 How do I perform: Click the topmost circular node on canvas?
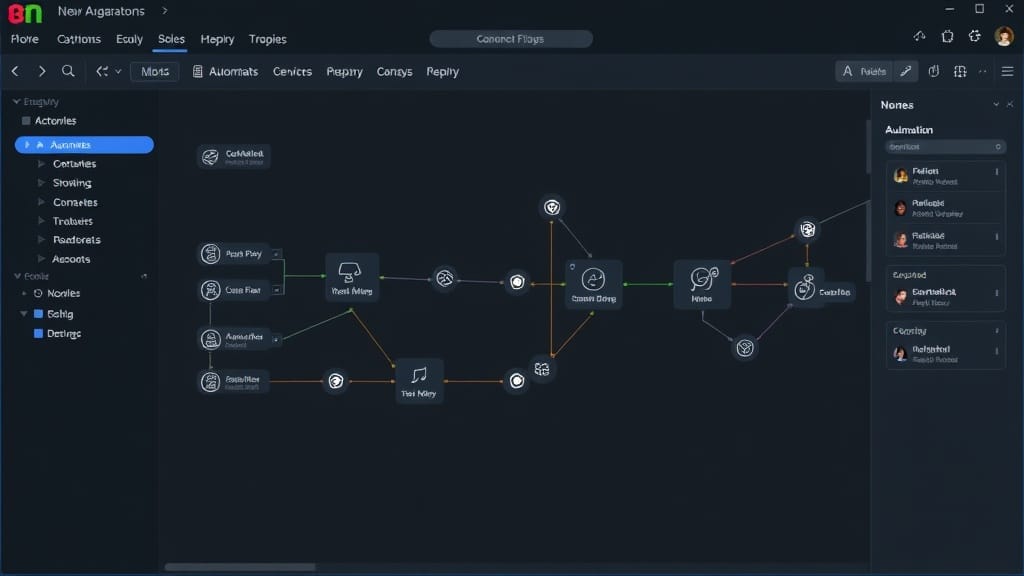click(551, 207)
